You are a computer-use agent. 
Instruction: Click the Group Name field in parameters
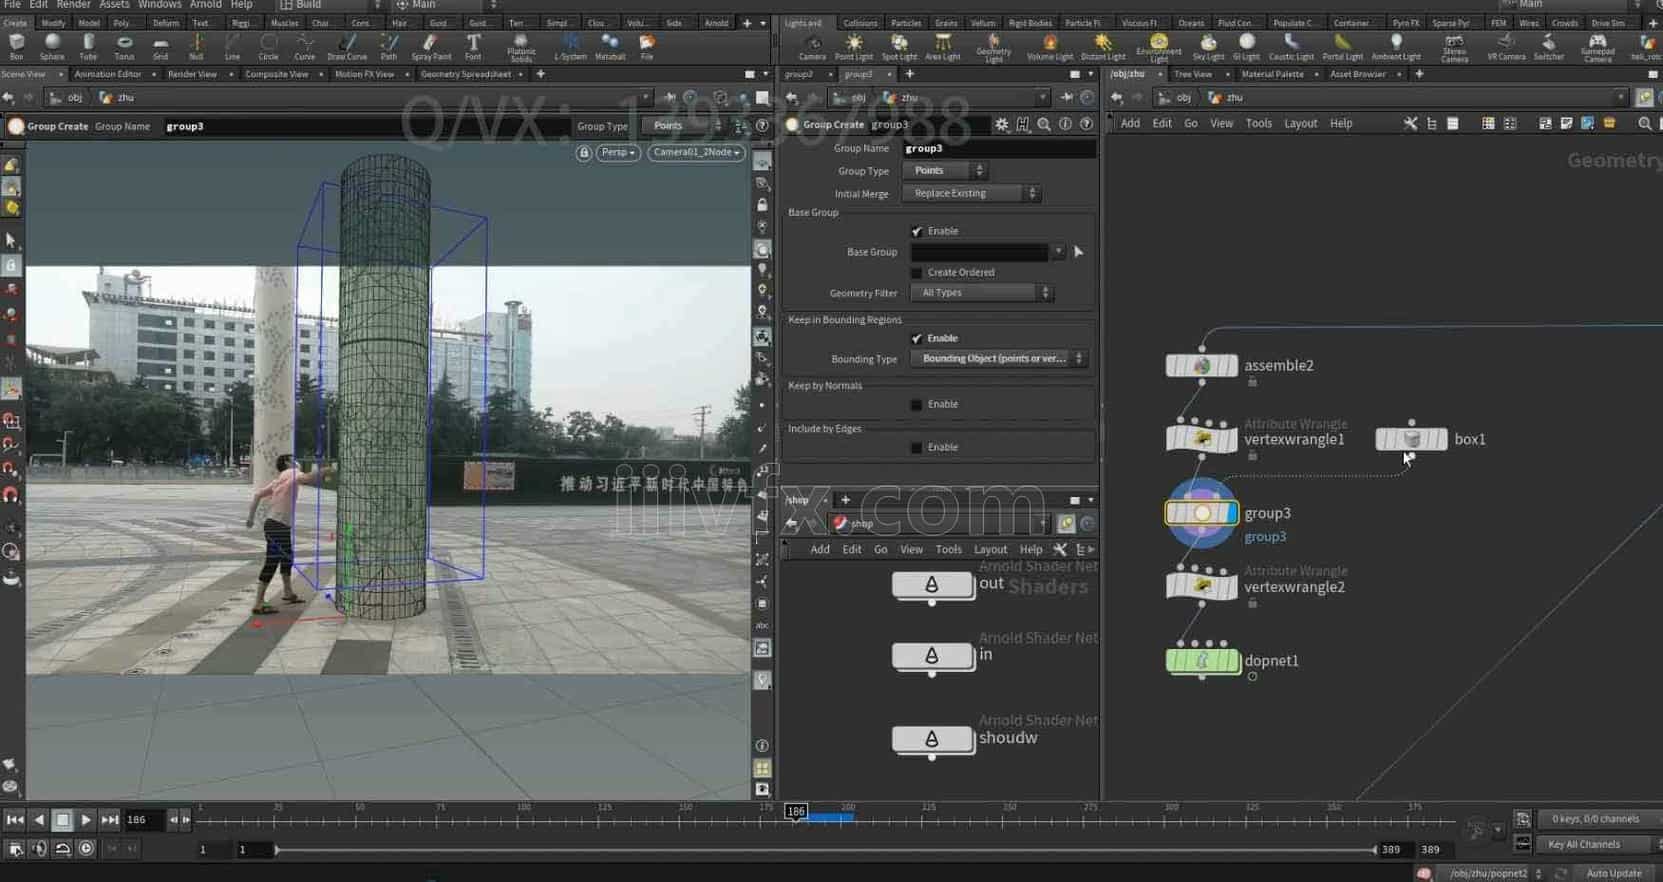(x=998, y=148)
